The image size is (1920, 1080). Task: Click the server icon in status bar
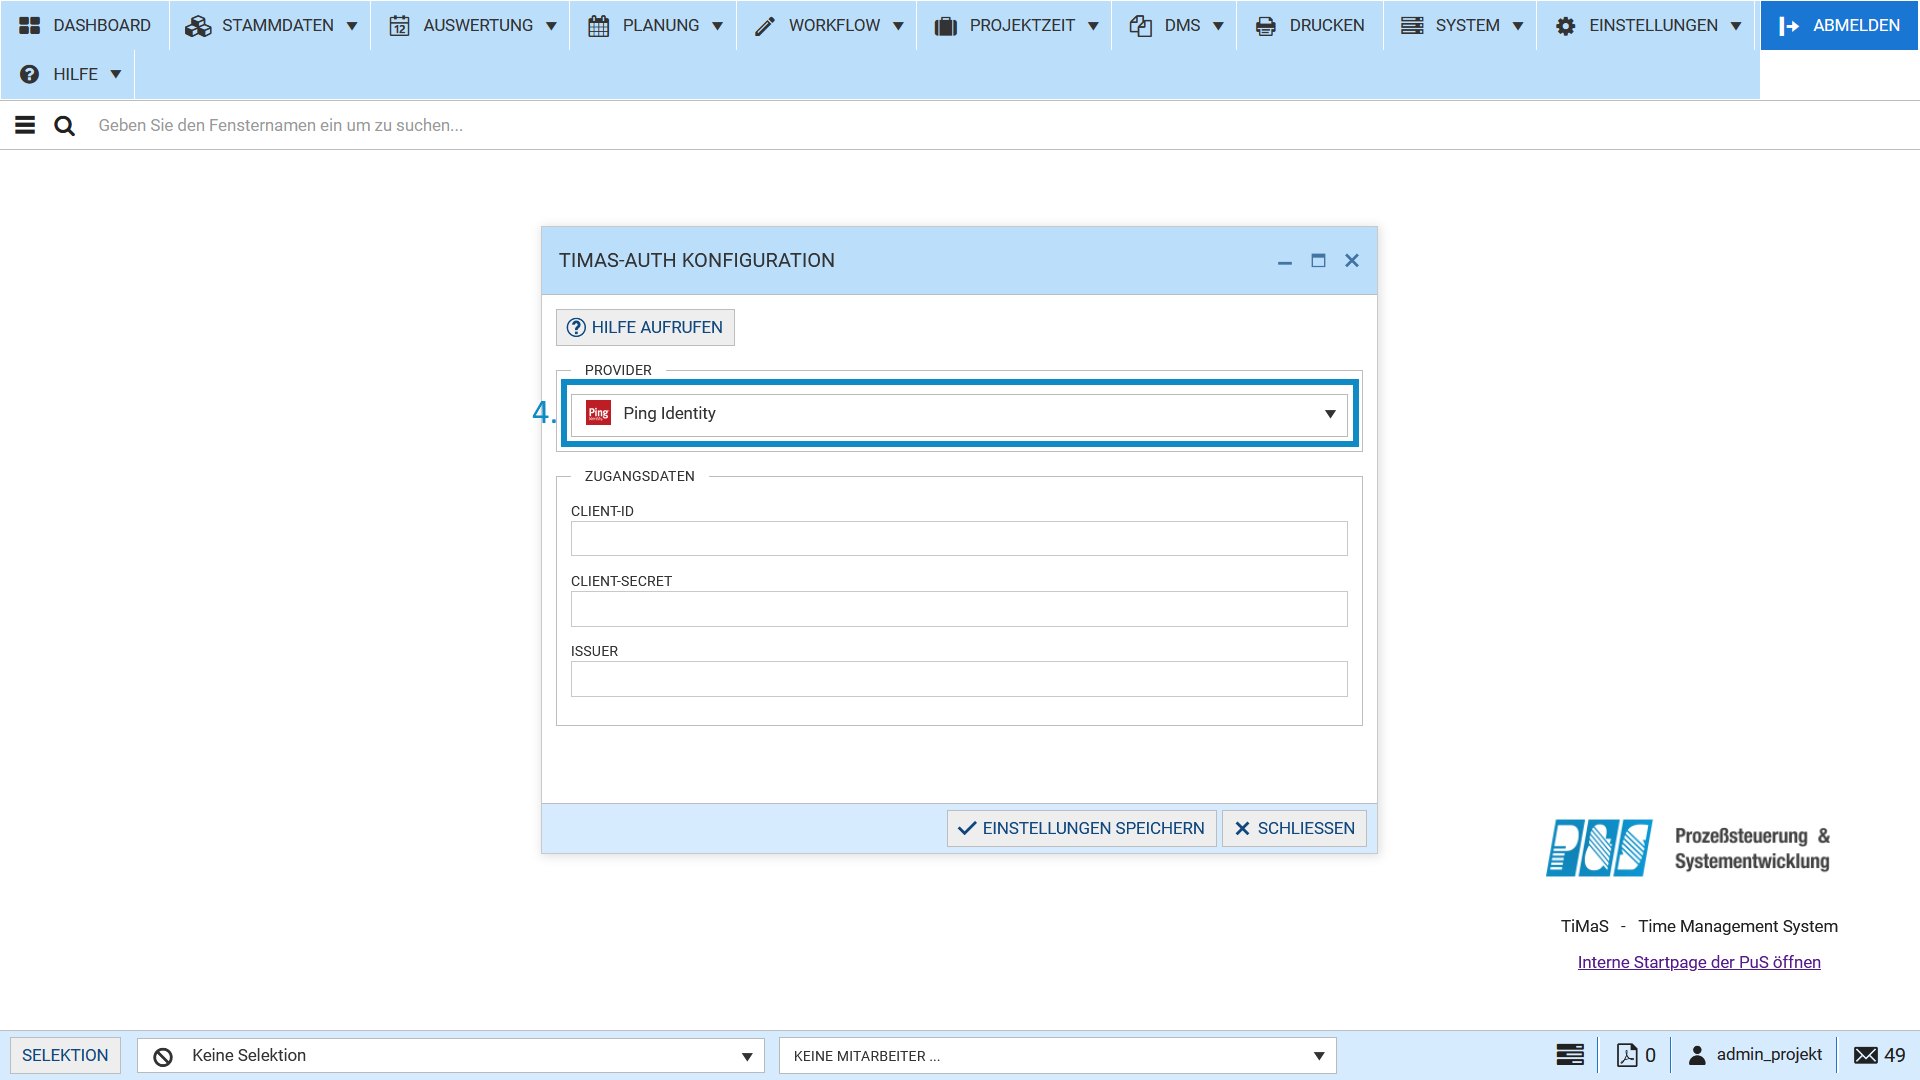point(1570,1055)
